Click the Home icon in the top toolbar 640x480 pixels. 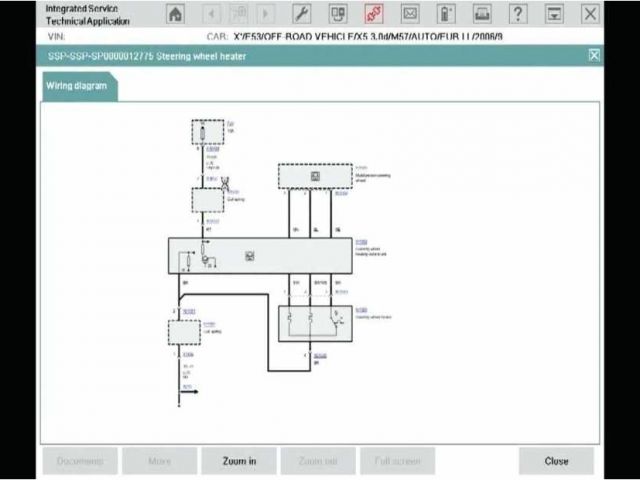(x=176, y=14)
